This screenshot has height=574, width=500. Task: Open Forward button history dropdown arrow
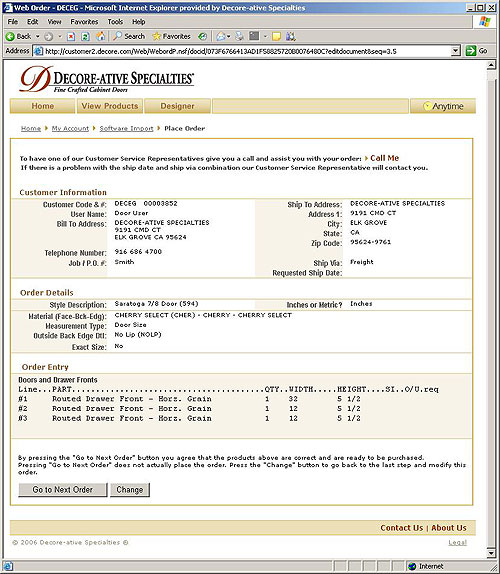click(60, 36)
